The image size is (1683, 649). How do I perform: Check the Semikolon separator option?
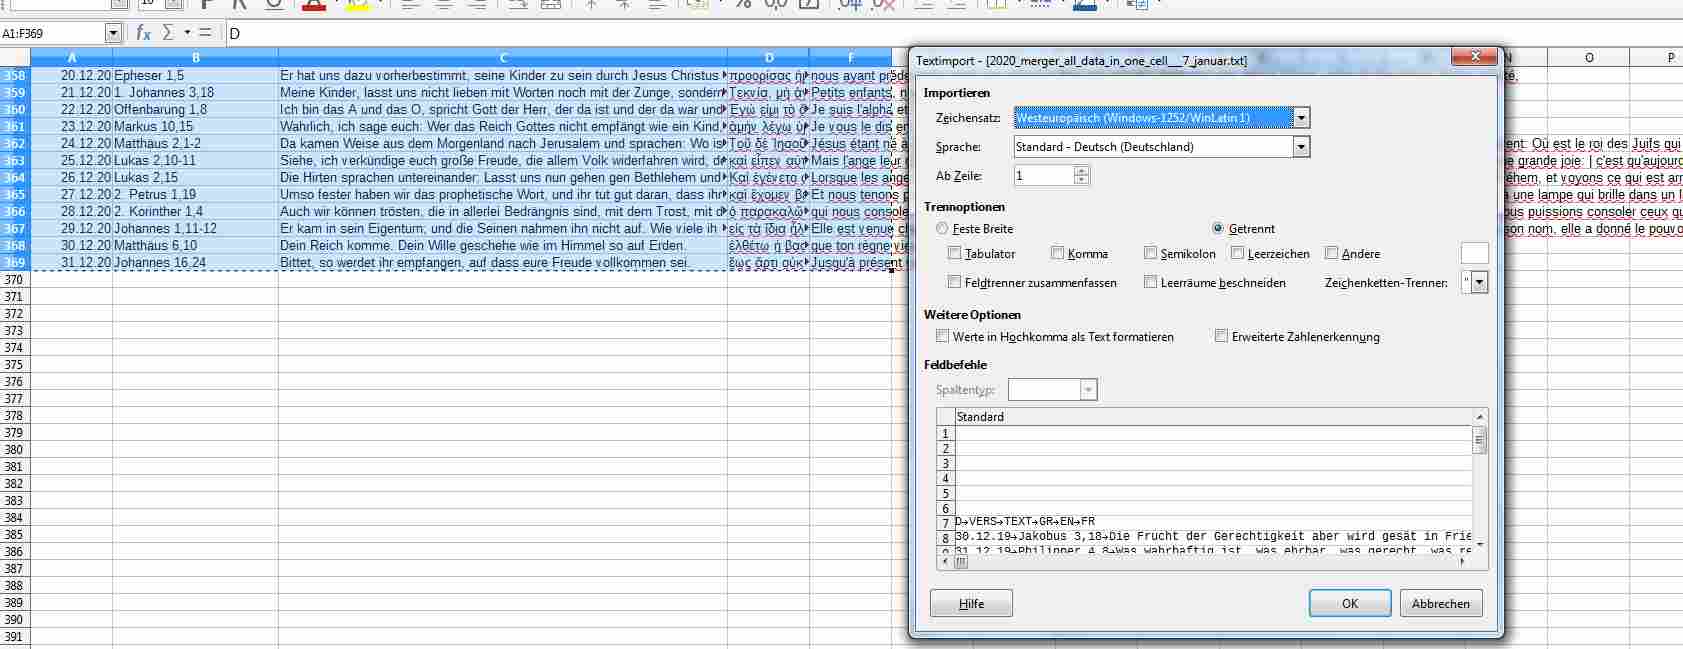[x=1151, y=253]
